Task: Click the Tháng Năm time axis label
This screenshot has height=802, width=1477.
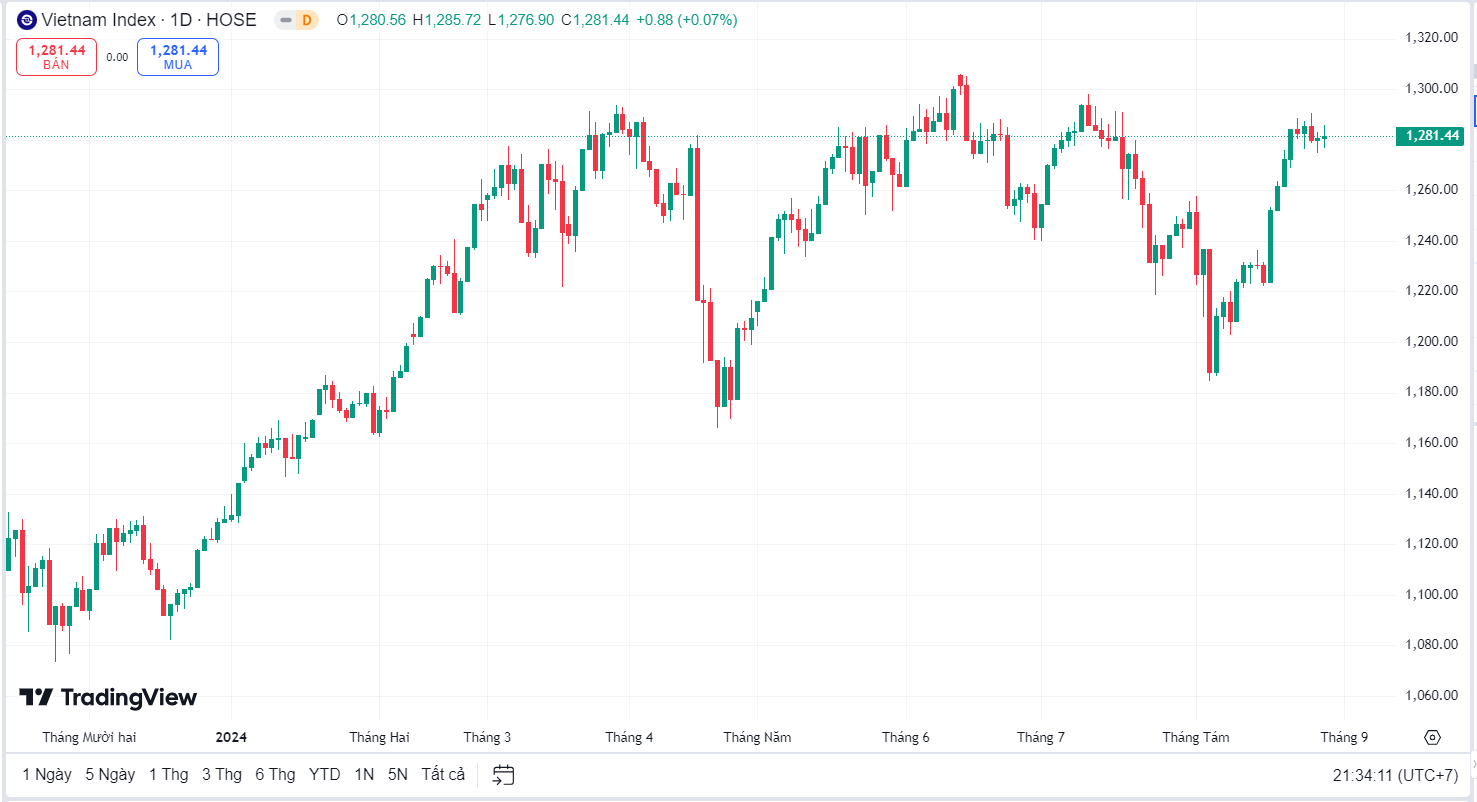Action: tap(757, 738)
